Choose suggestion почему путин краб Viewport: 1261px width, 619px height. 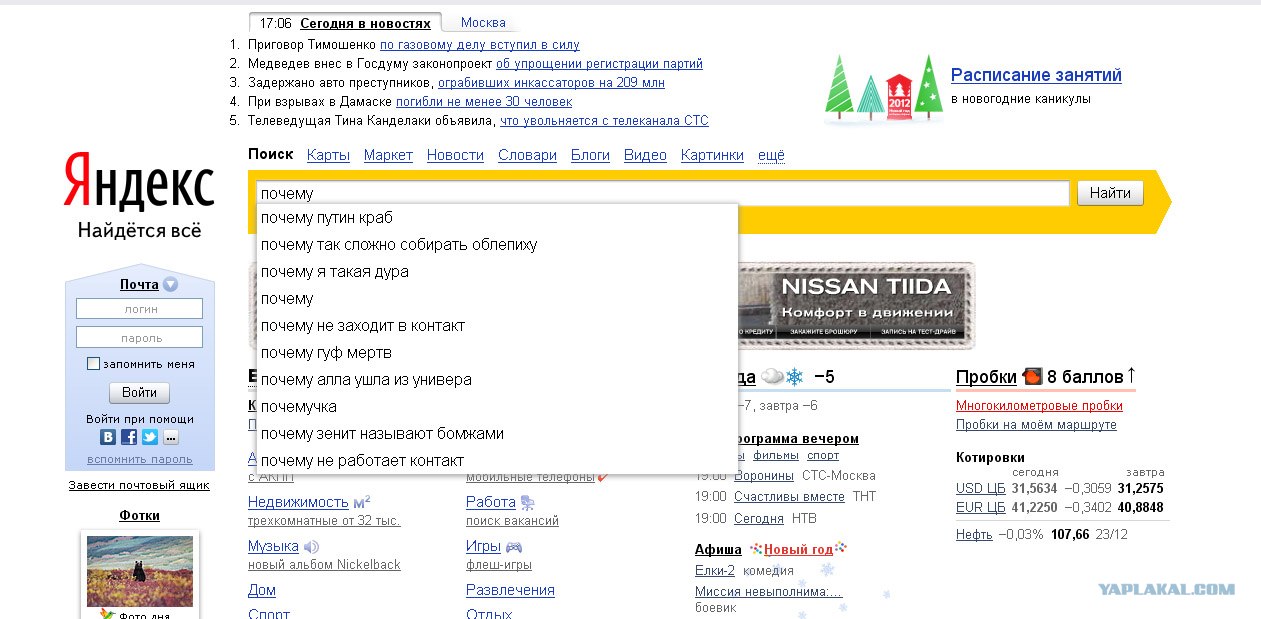497,217
